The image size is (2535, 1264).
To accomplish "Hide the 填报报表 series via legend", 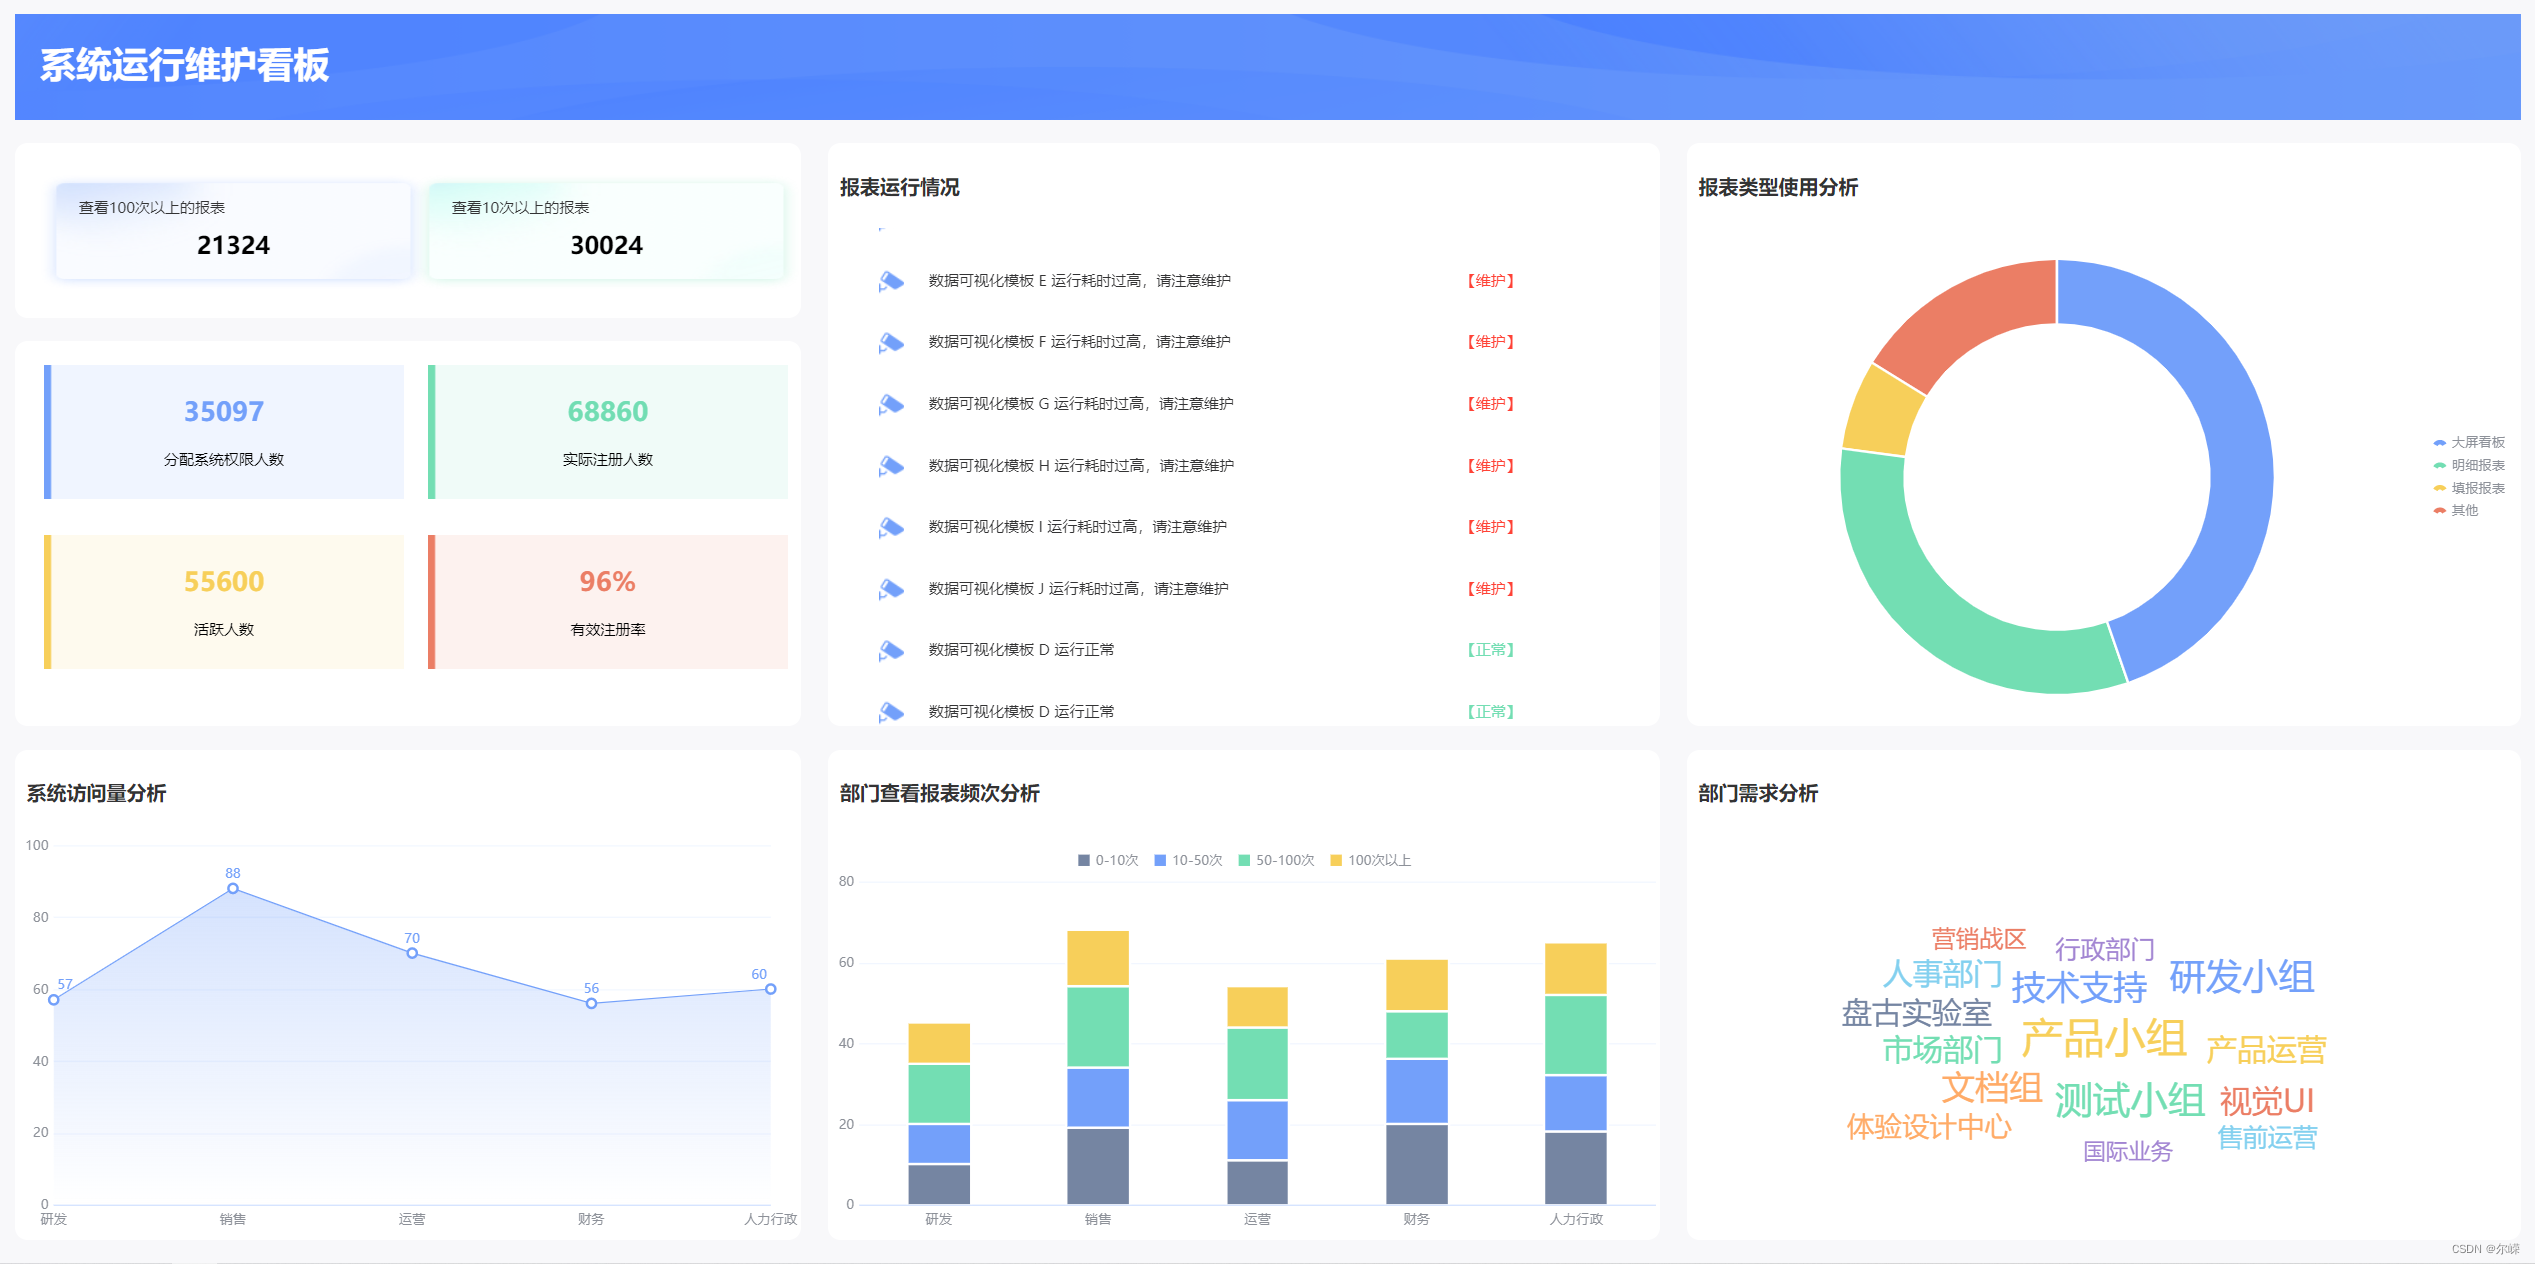I will tap(2468, 488).
